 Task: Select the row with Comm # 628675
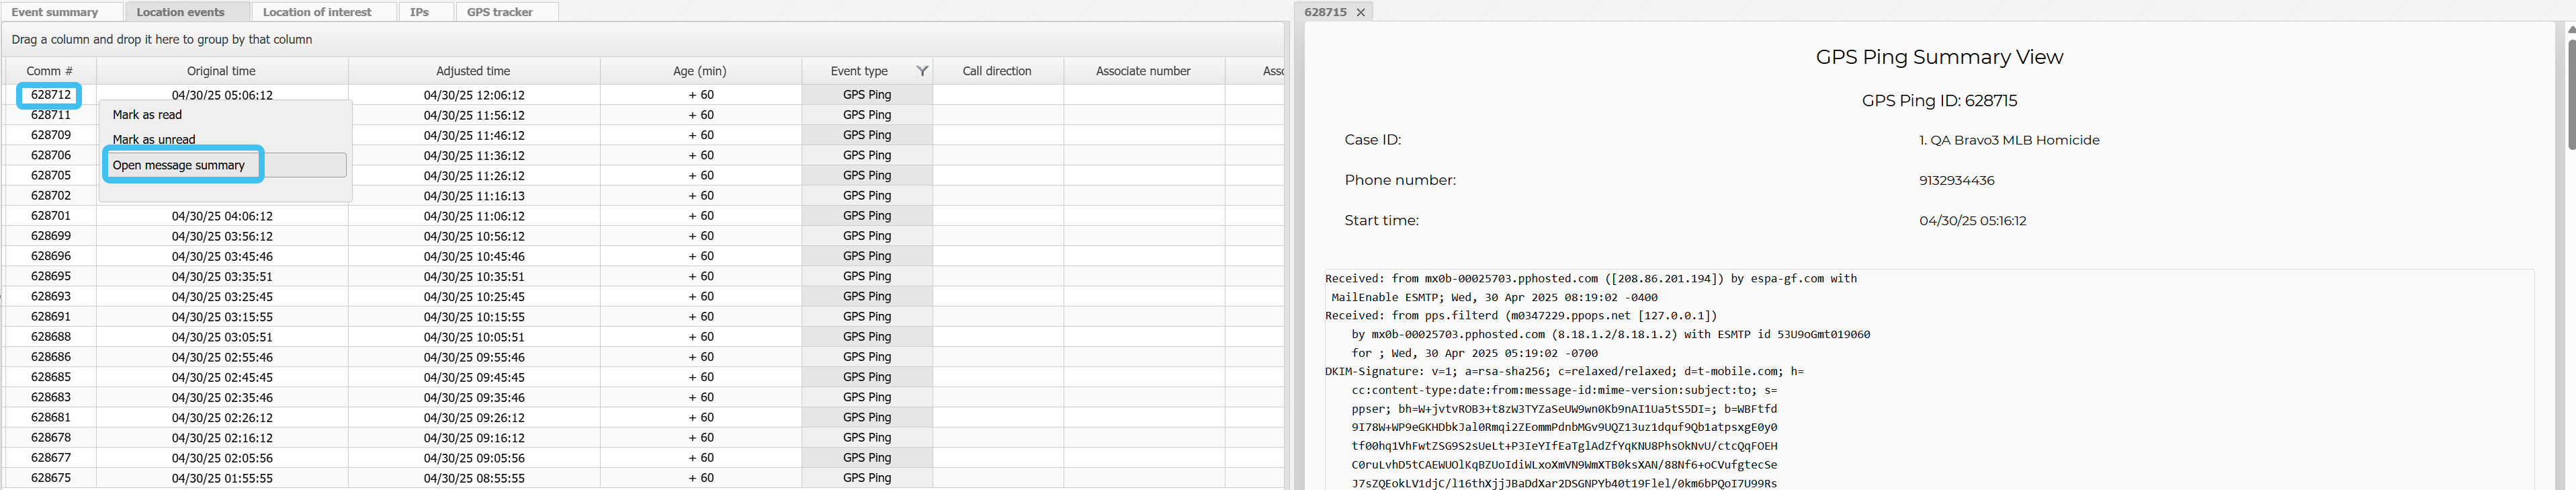point(50,478)
